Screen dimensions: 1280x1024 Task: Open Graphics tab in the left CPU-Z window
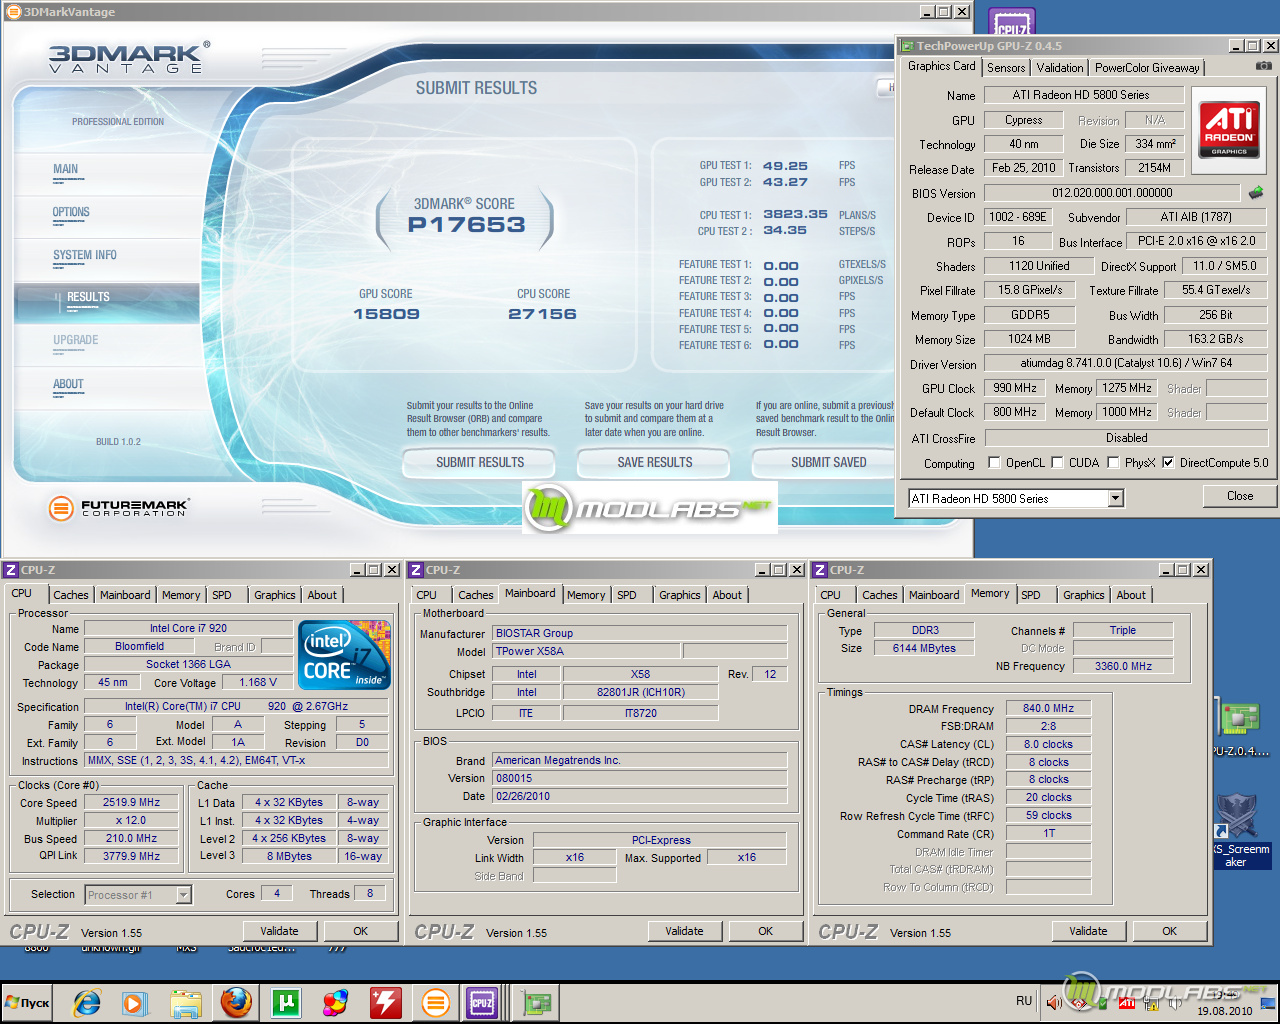(274, 595)
